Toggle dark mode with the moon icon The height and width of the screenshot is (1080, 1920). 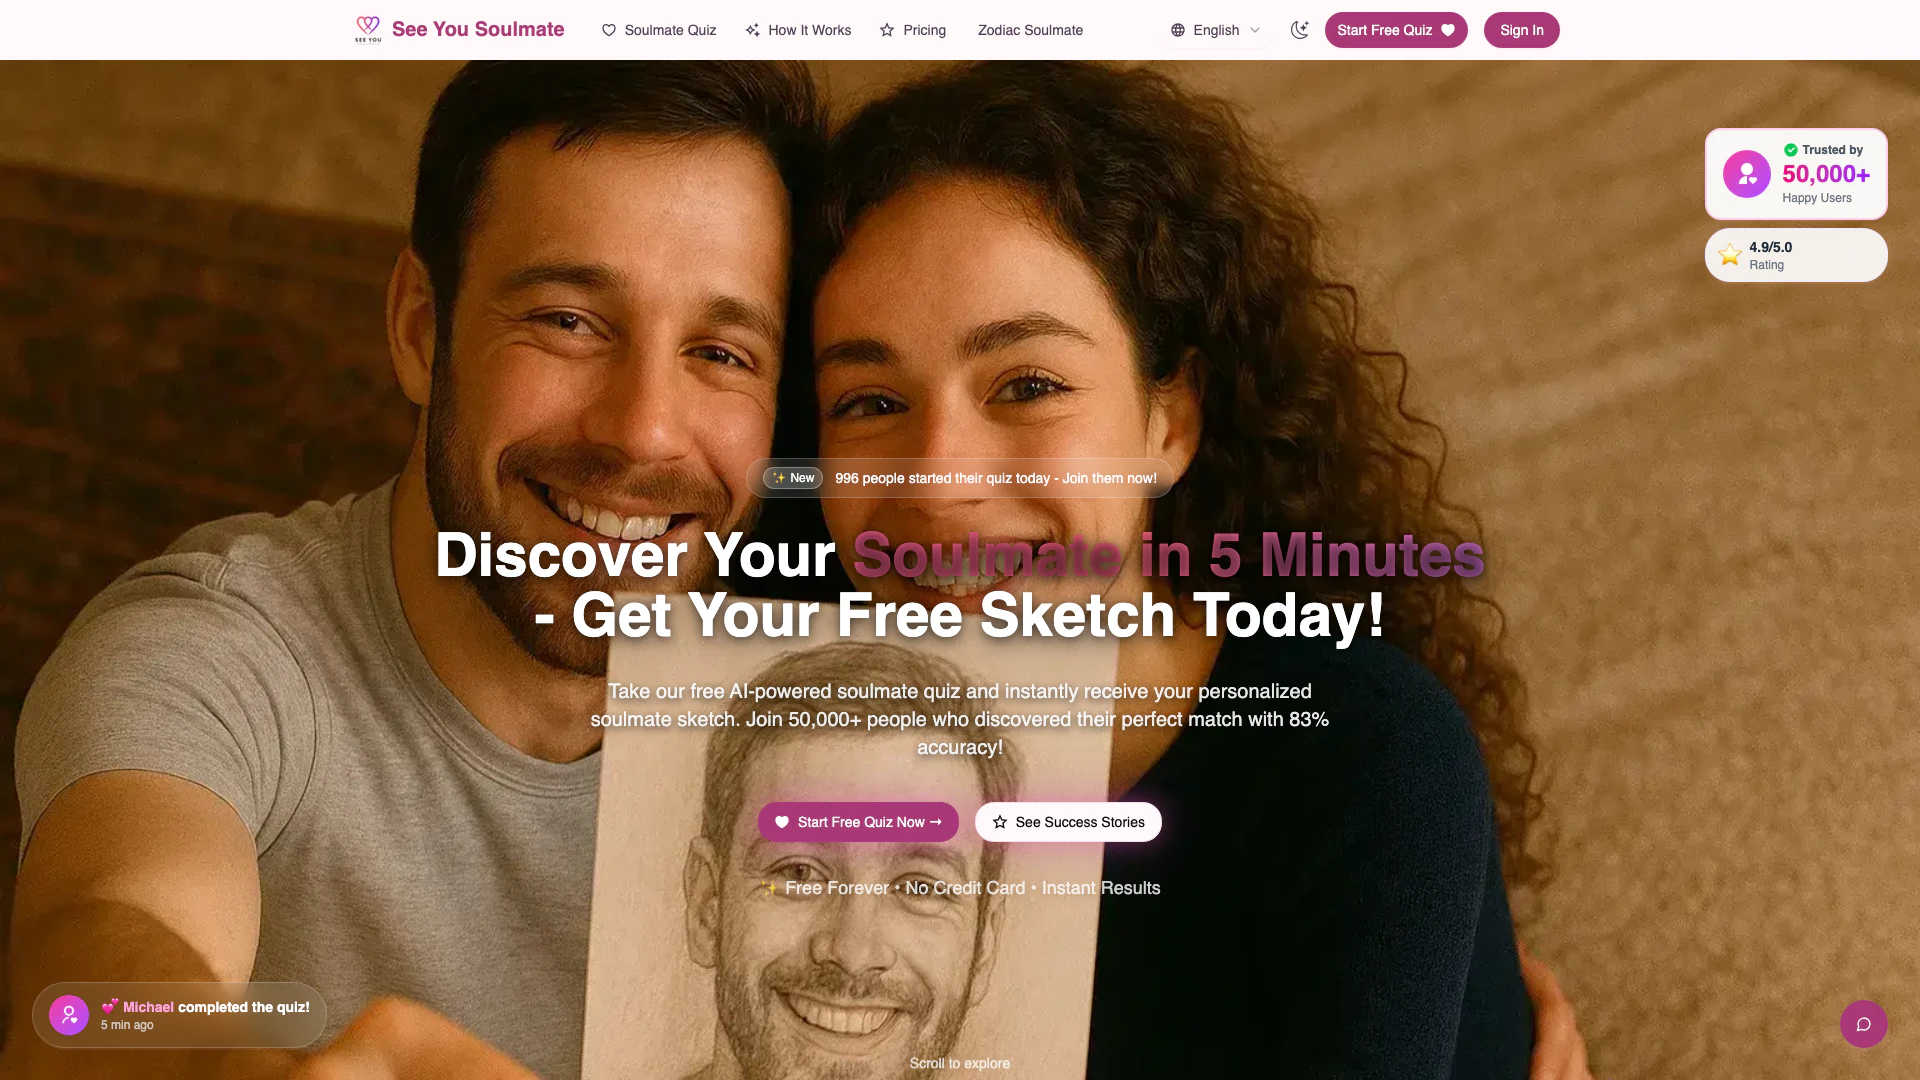coord(1299,30)
